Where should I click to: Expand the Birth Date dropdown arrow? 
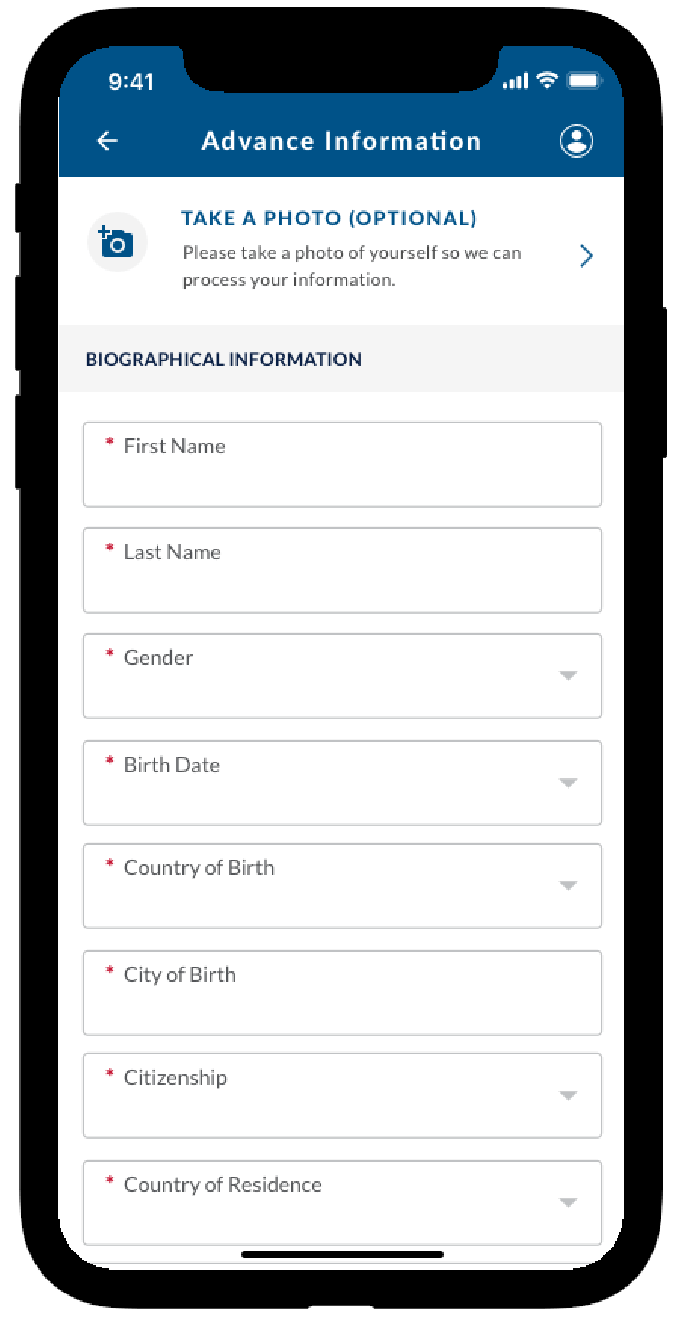tap(568, 783)
